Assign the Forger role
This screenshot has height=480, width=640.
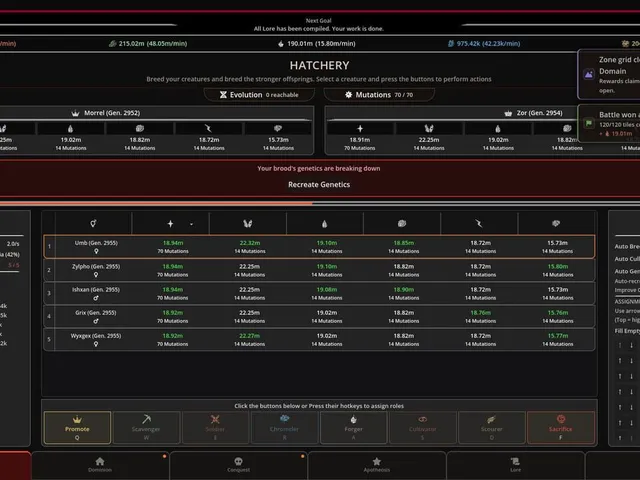(353, 427)
